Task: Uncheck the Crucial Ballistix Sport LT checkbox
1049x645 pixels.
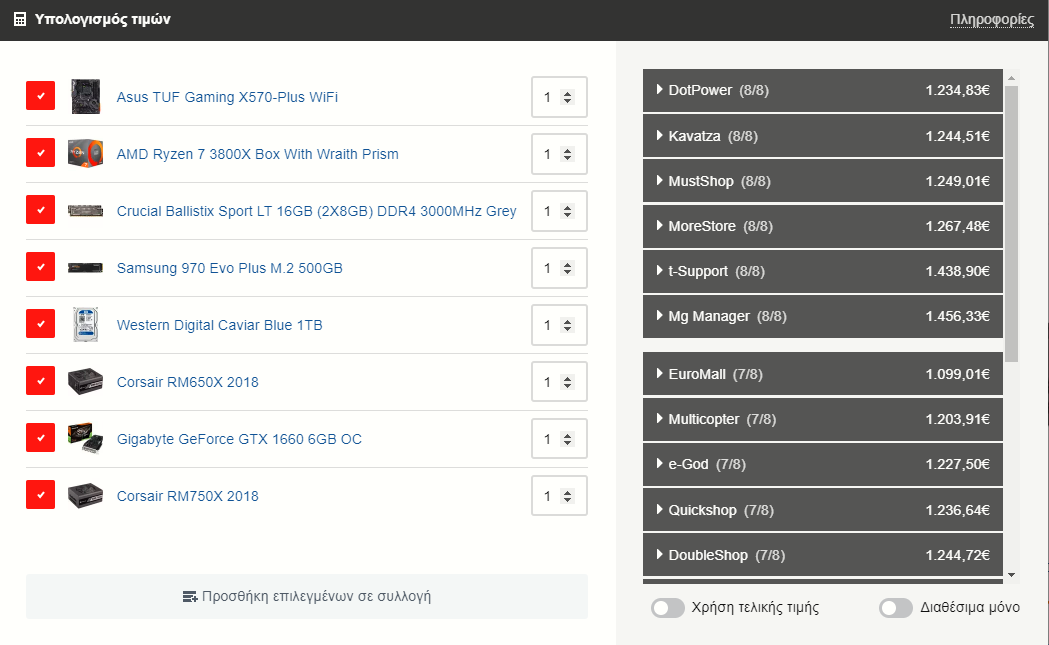Action: pyautogui.click(x=40, y=209)
